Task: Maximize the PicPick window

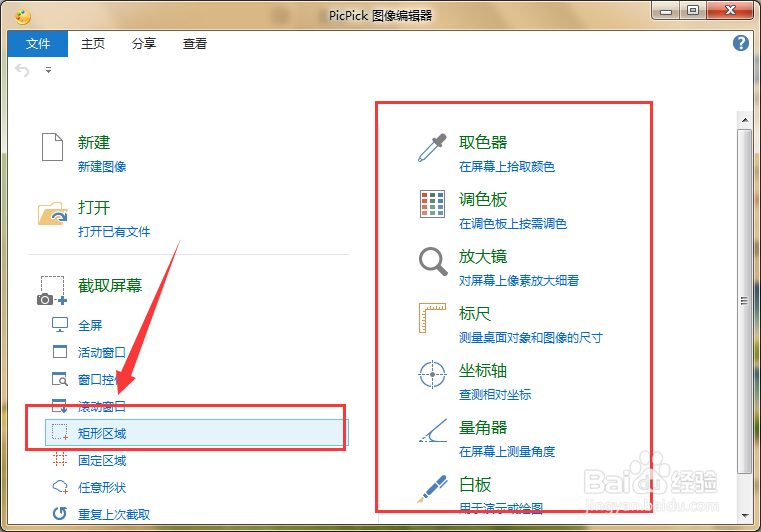Action: pos(693,10)
